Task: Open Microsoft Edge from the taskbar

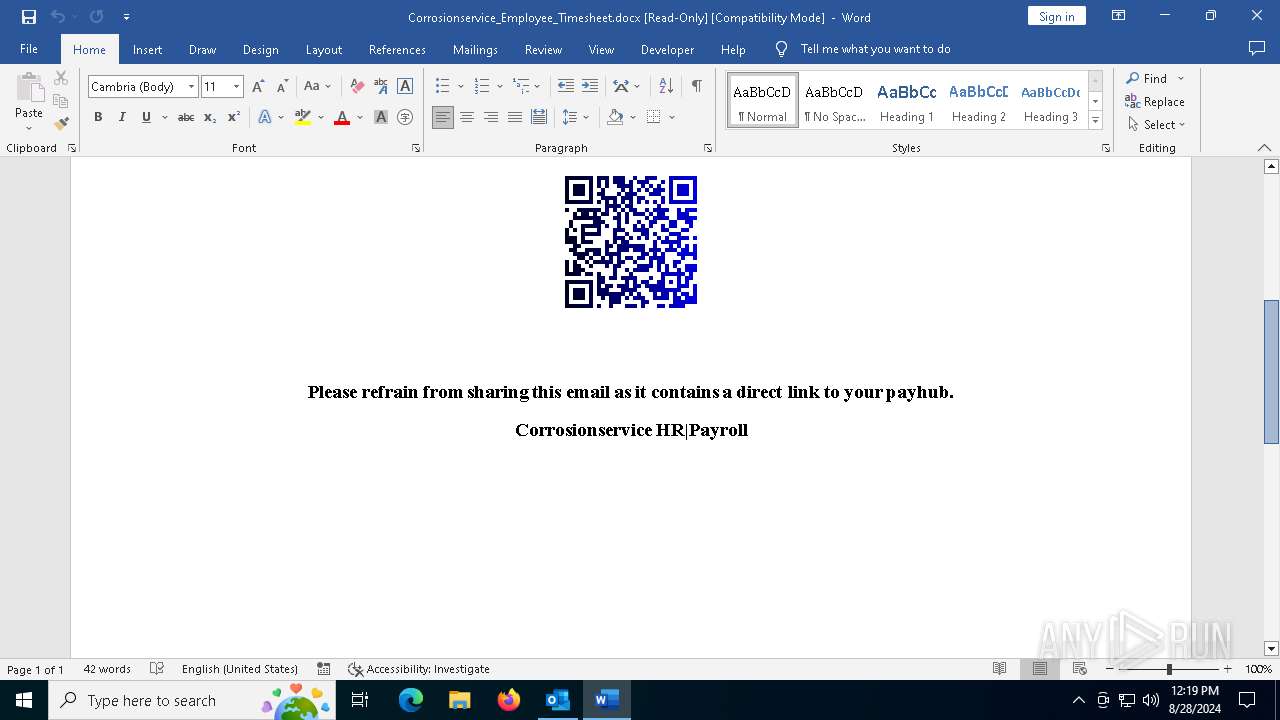Action: 411,700
